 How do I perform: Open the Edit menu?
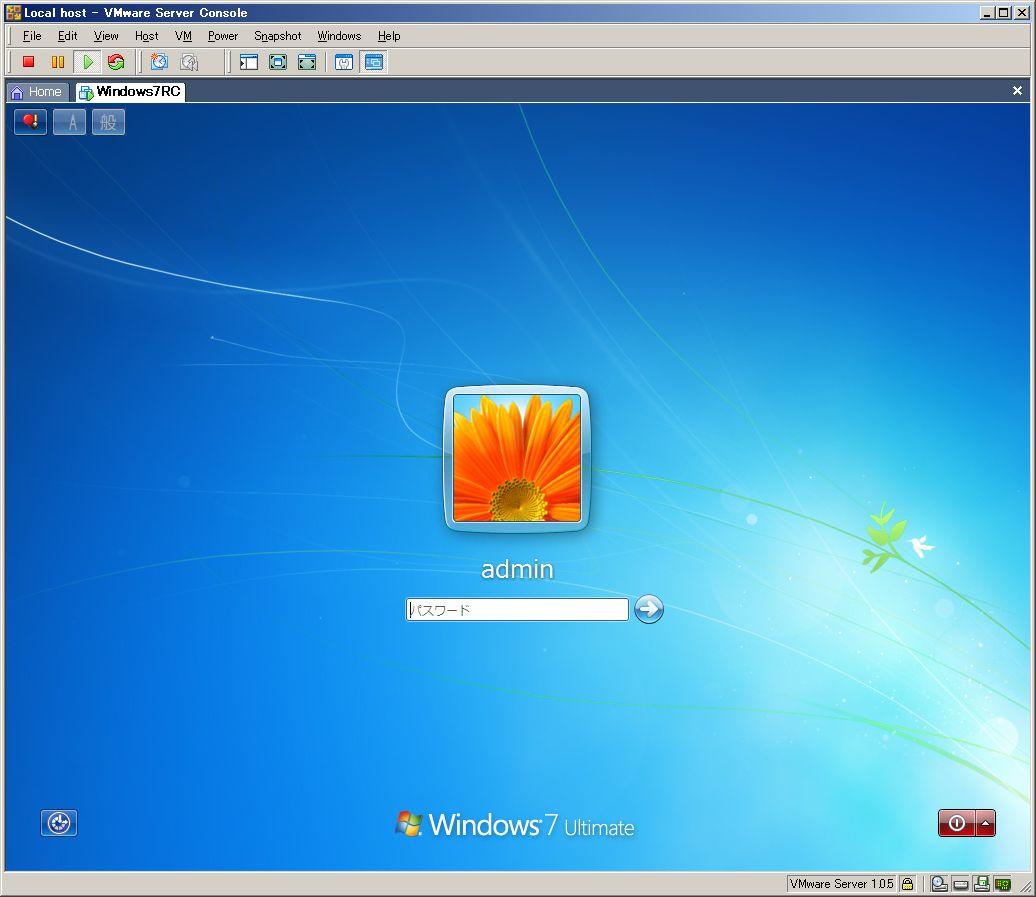[x=67, y=36]
